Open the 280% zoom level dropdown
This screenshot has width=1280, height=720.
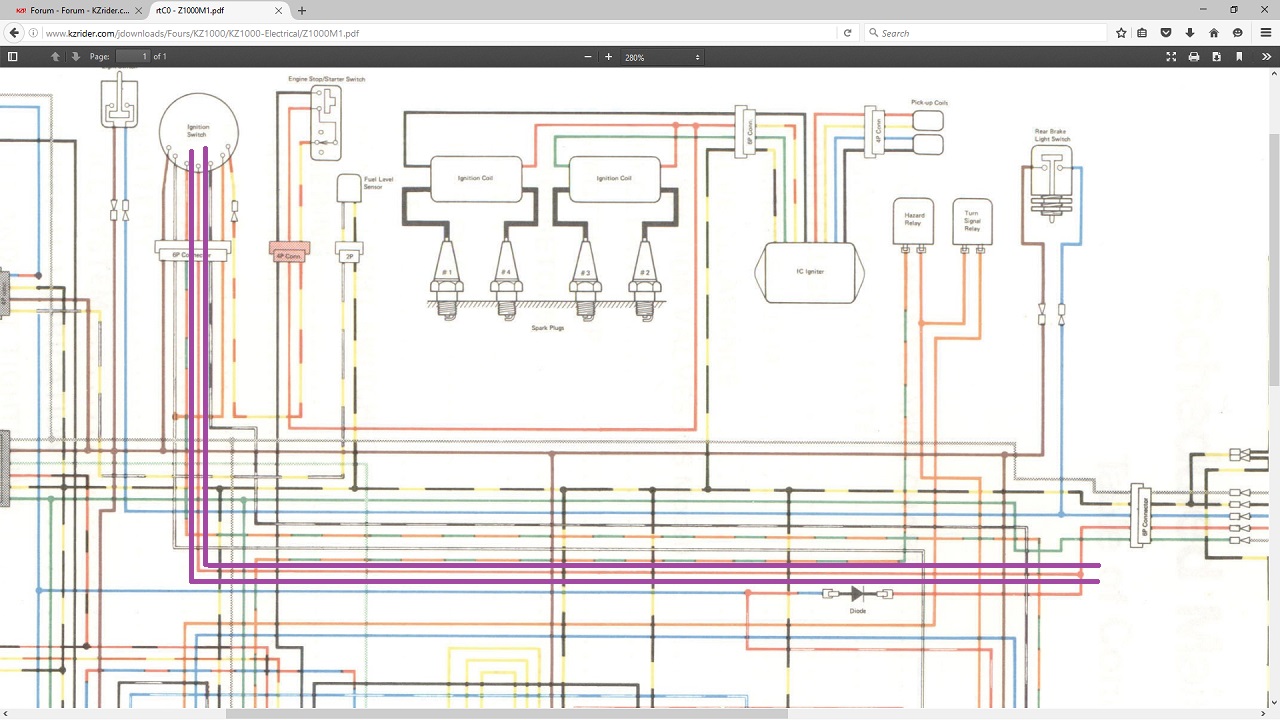click(662, 57)
